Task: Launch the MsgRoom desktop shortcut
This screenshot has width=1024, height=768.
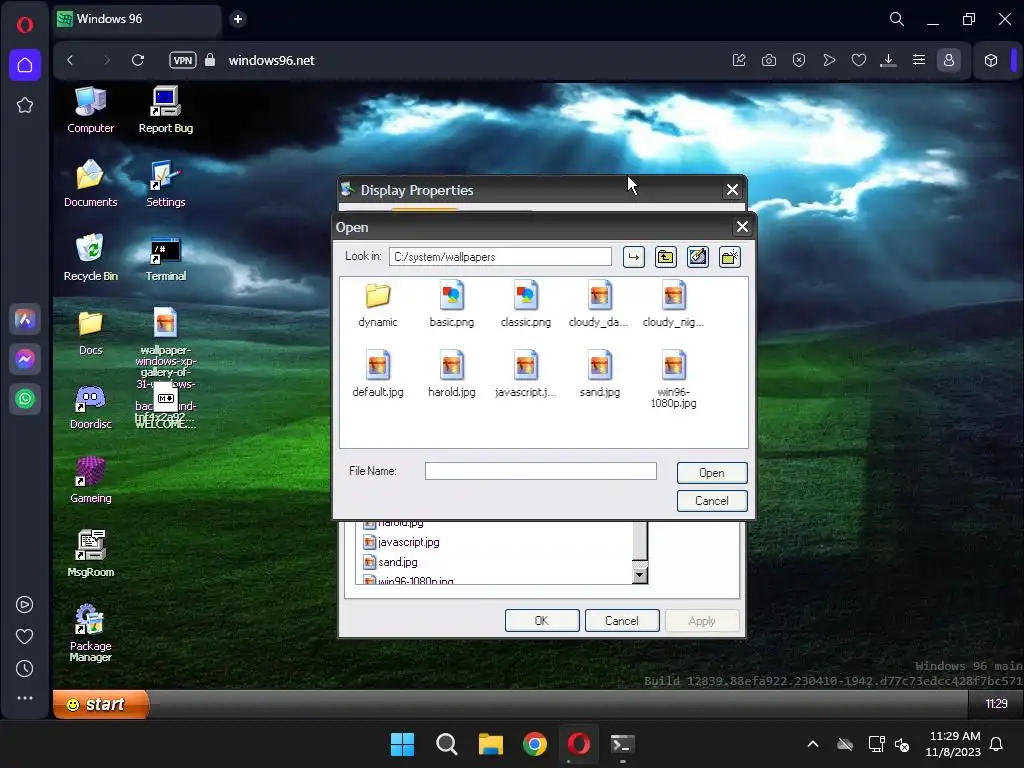Action: 90,554
